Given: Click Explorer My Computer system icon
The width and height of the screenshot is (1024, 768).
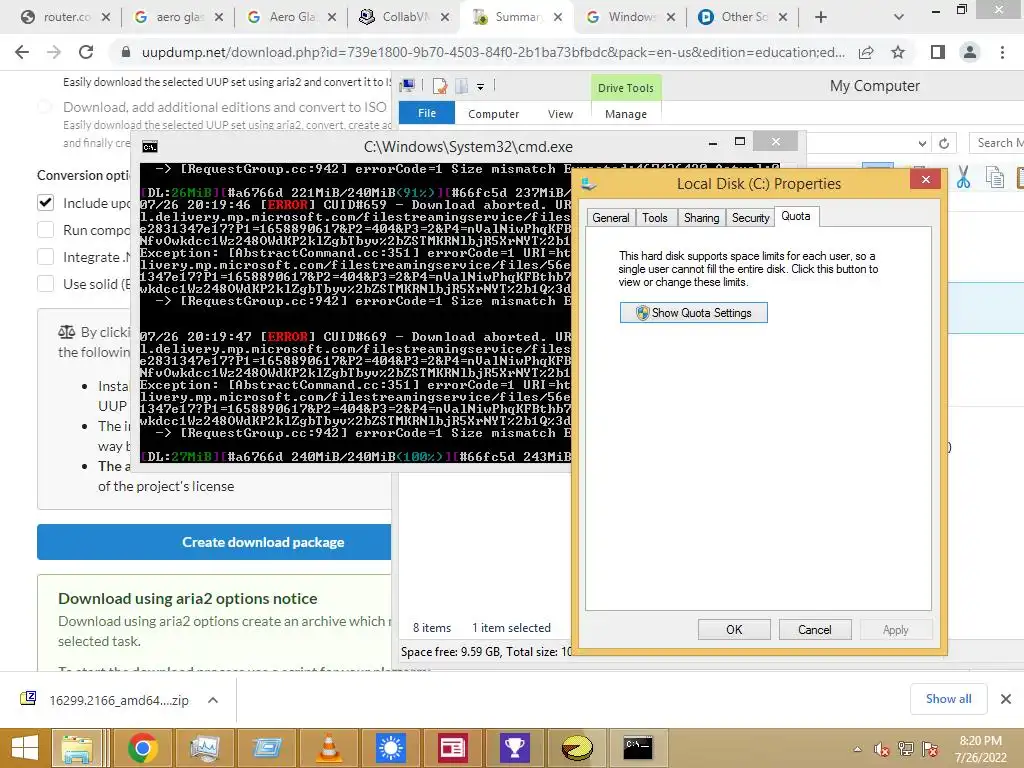Looking at the screenshot, I should coord(408,86).
